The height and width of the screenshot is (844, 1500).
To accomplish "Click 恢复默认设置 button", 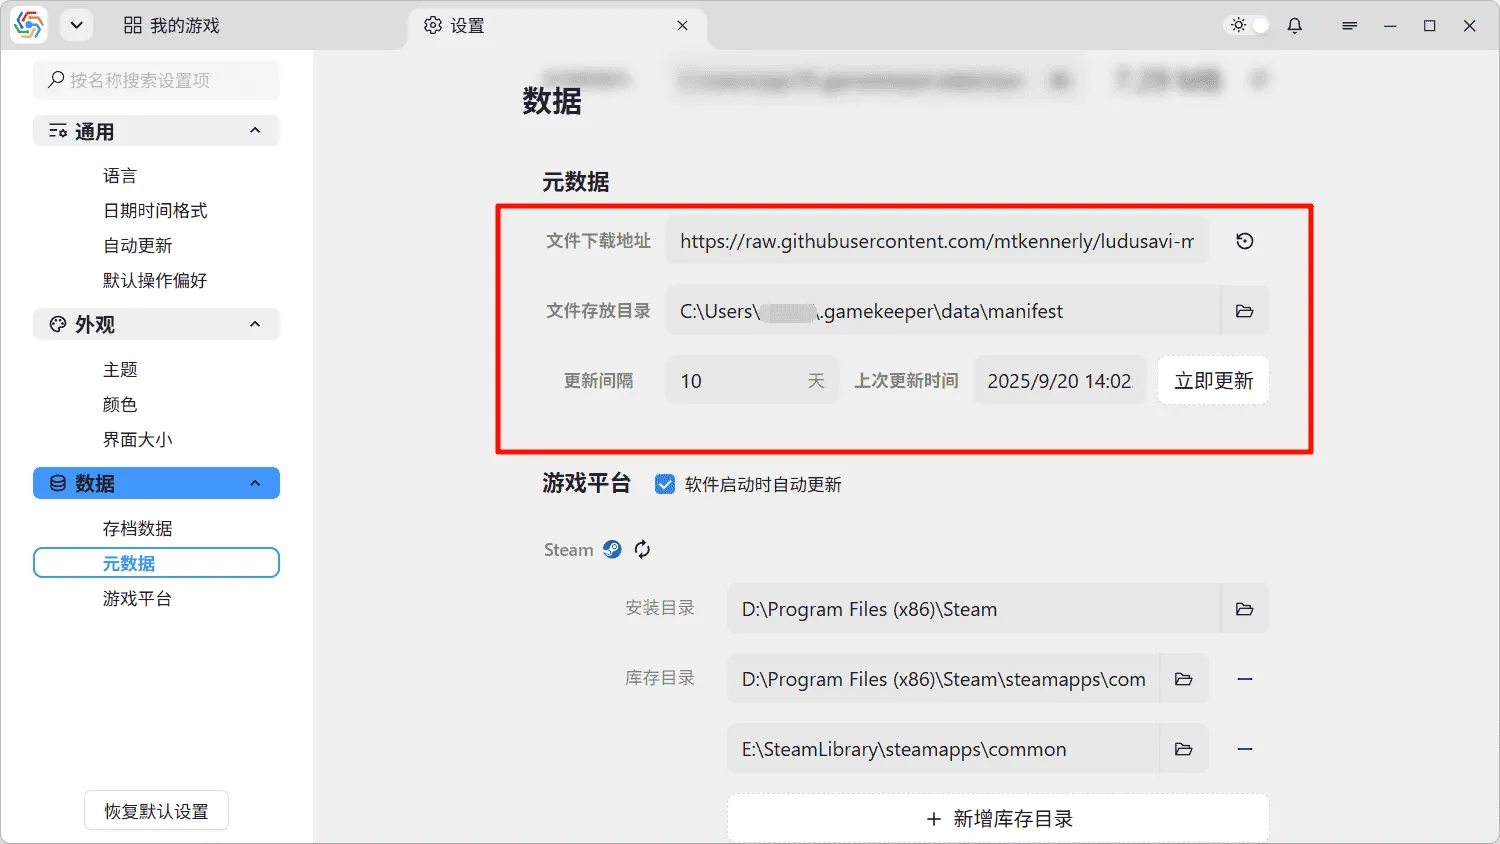I will point(156,811).
